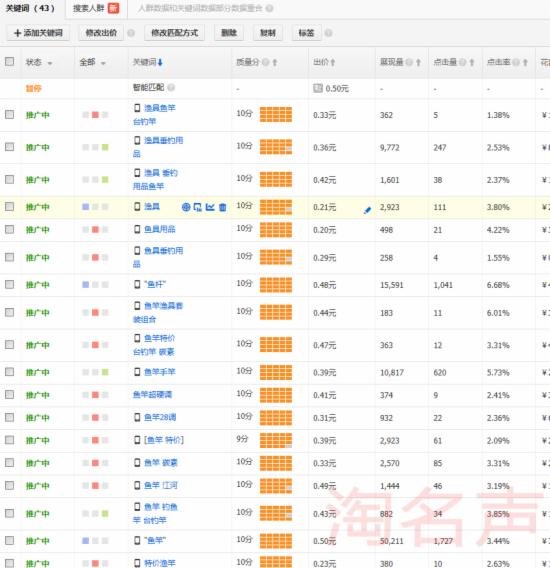Screen dimensions: 550x568
Task: Open the 状态 filter dropdown
Action: click(50, 63)
